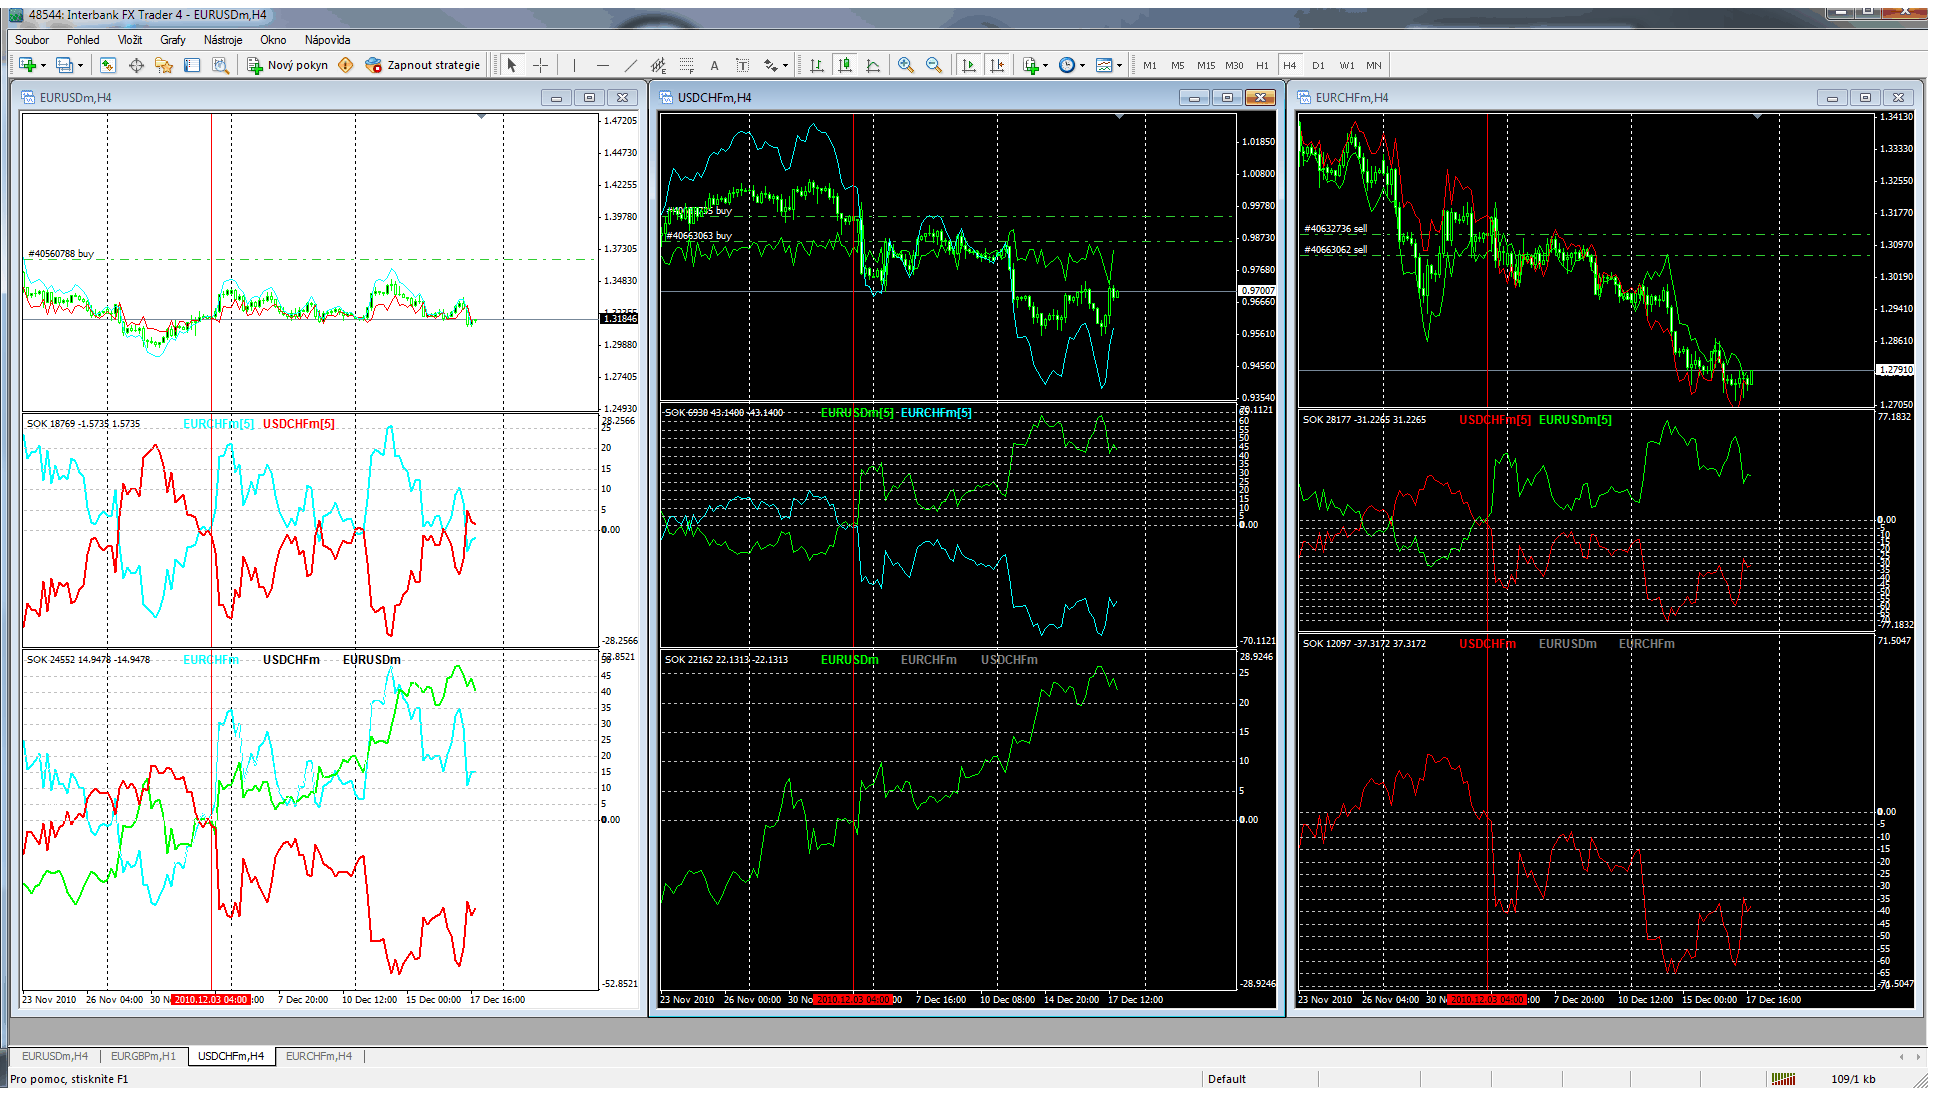Expand the periods clock dropdown arrow

point(1082,66)
